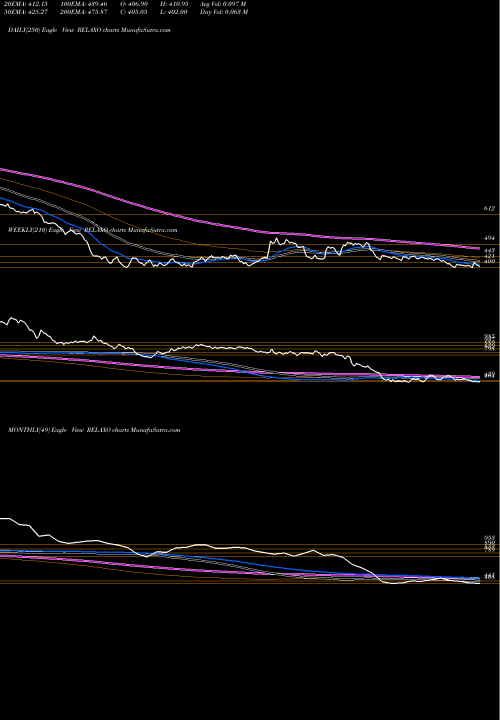Click the high price H: 410.95

(174, 4)
